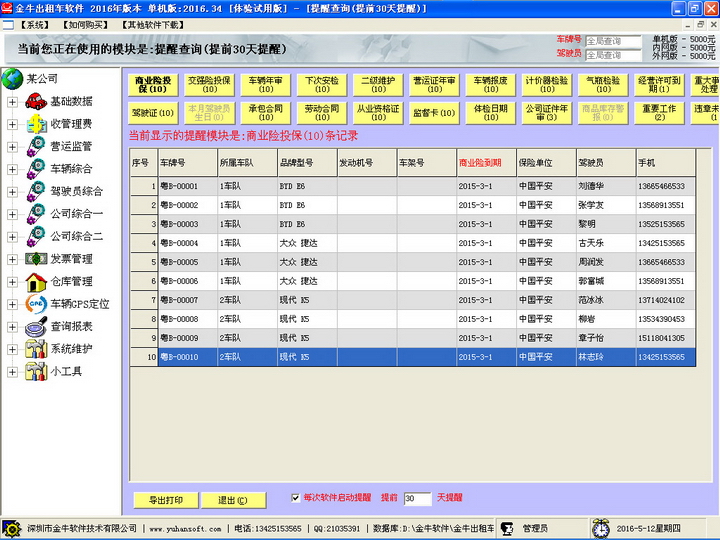This screenshot has height=540, width=720.
Task: Expand the 小工具 tree node
Action: [x=12, y=372]
